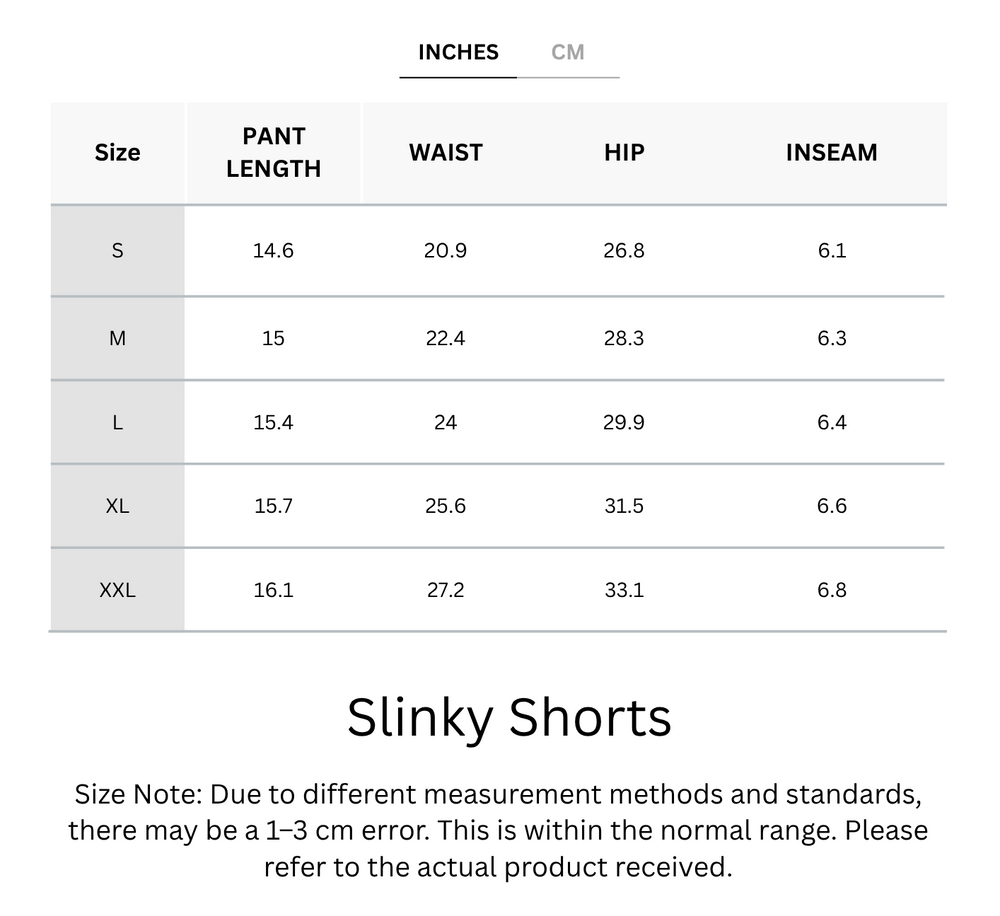Select the S size row label
This screenshot has width=1000, height=916.
[117, 251]
